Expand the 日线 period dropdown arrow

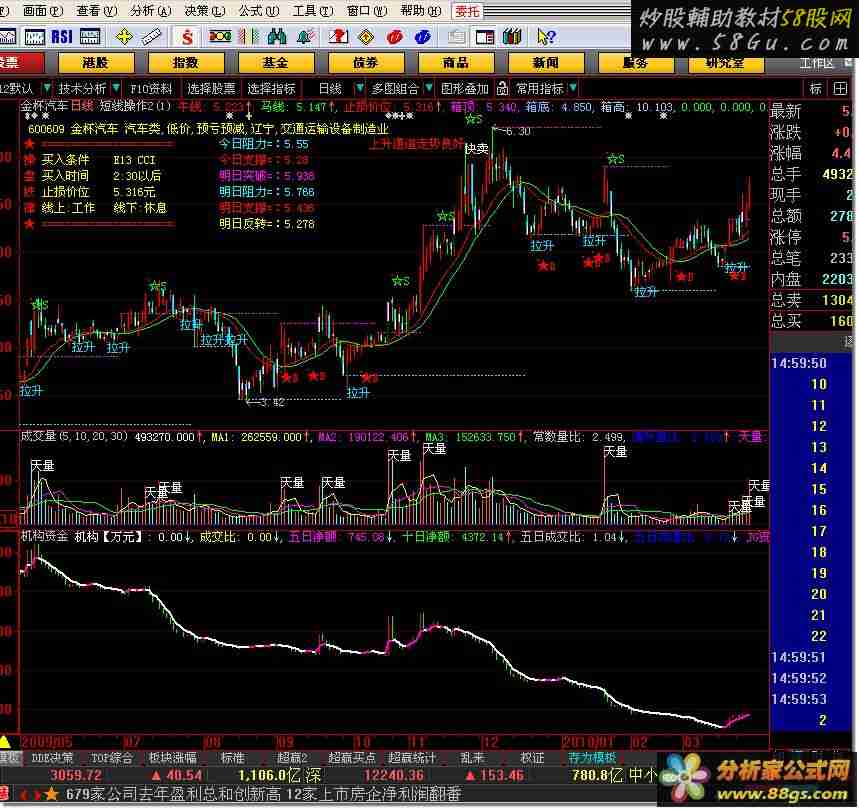tap(359, 88)
